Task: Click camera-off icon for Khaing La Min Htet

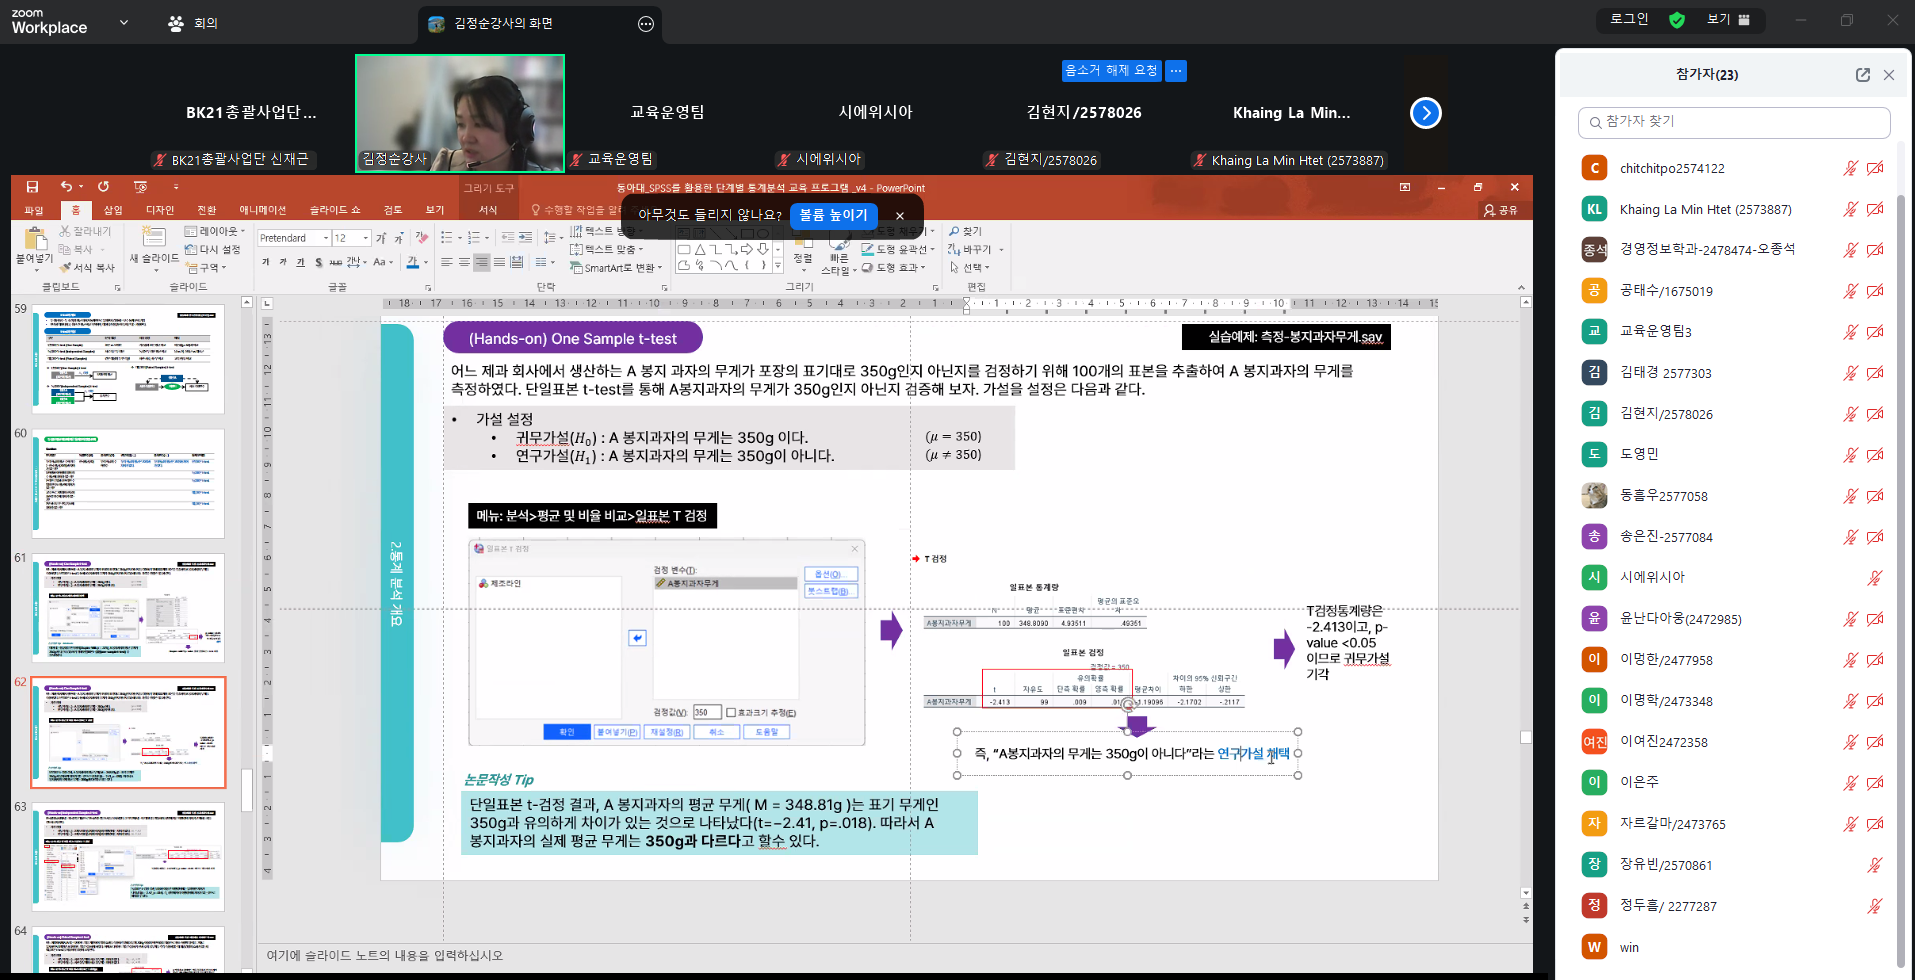Action: [1875, 209]
